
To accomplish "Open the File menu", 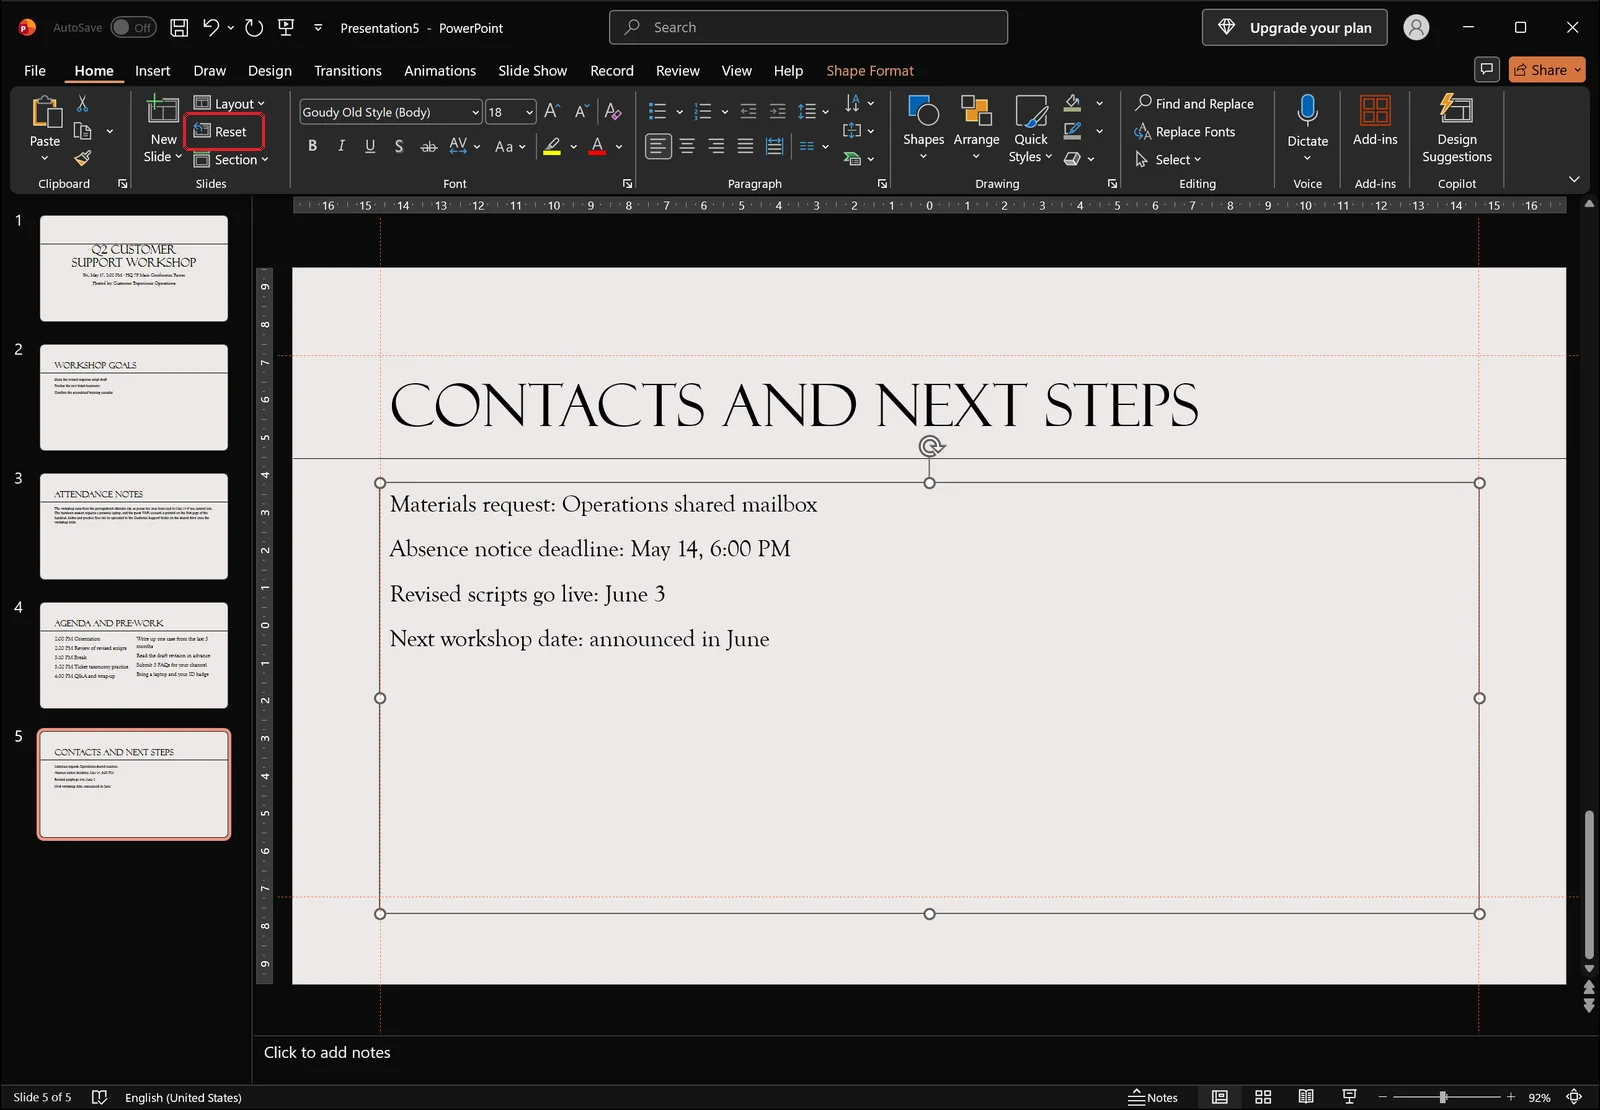I will tap(35, 70).
